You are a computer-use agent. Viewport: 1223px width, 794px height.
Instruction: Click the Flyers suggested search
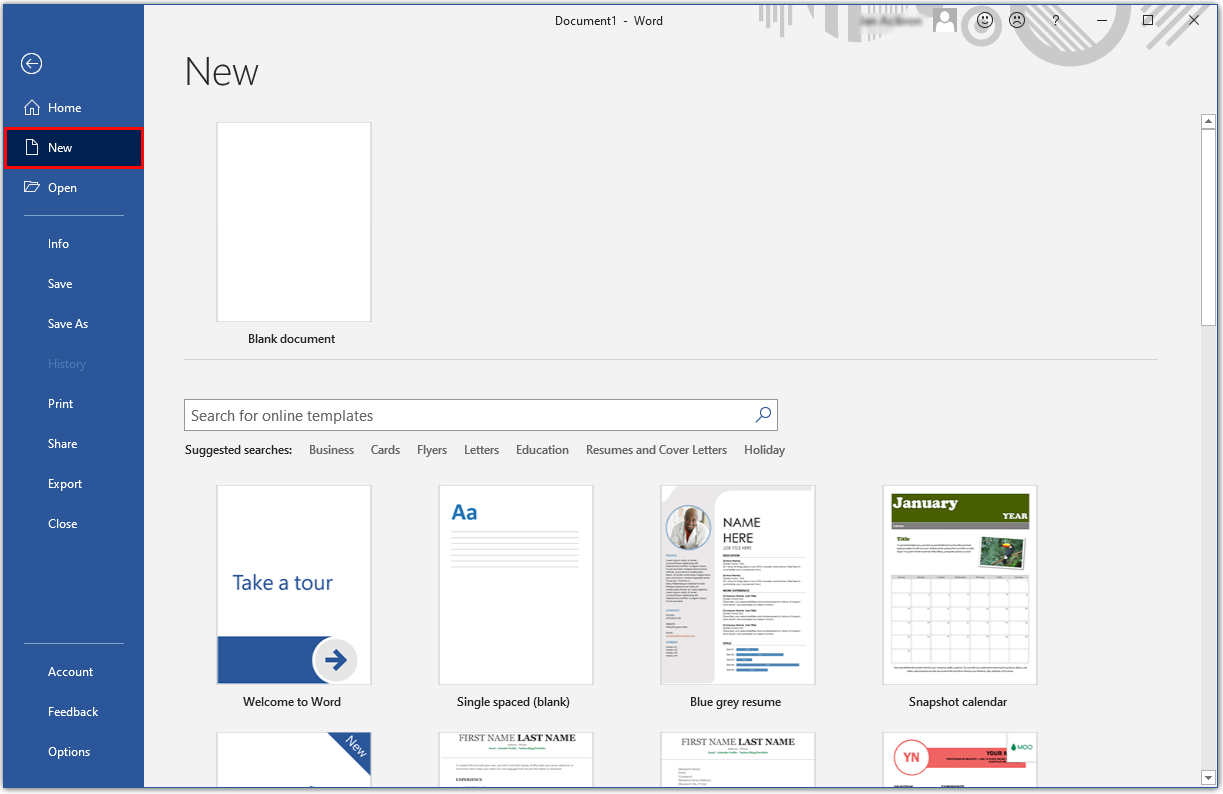pyautogui.click(x=432, y=450)
